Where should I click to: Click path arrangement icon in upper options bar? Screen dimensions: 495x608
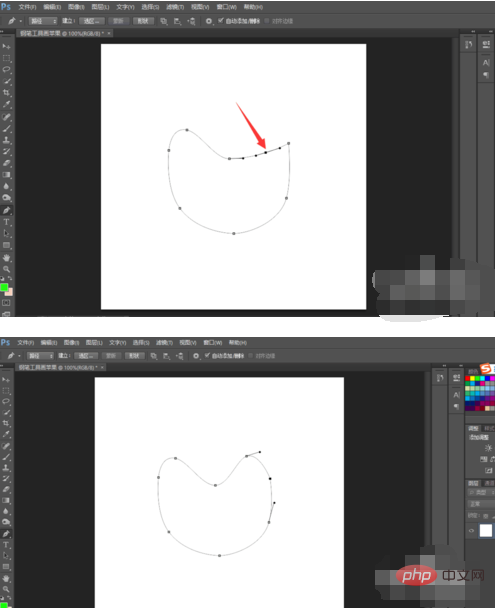click(x=191, y=21)
